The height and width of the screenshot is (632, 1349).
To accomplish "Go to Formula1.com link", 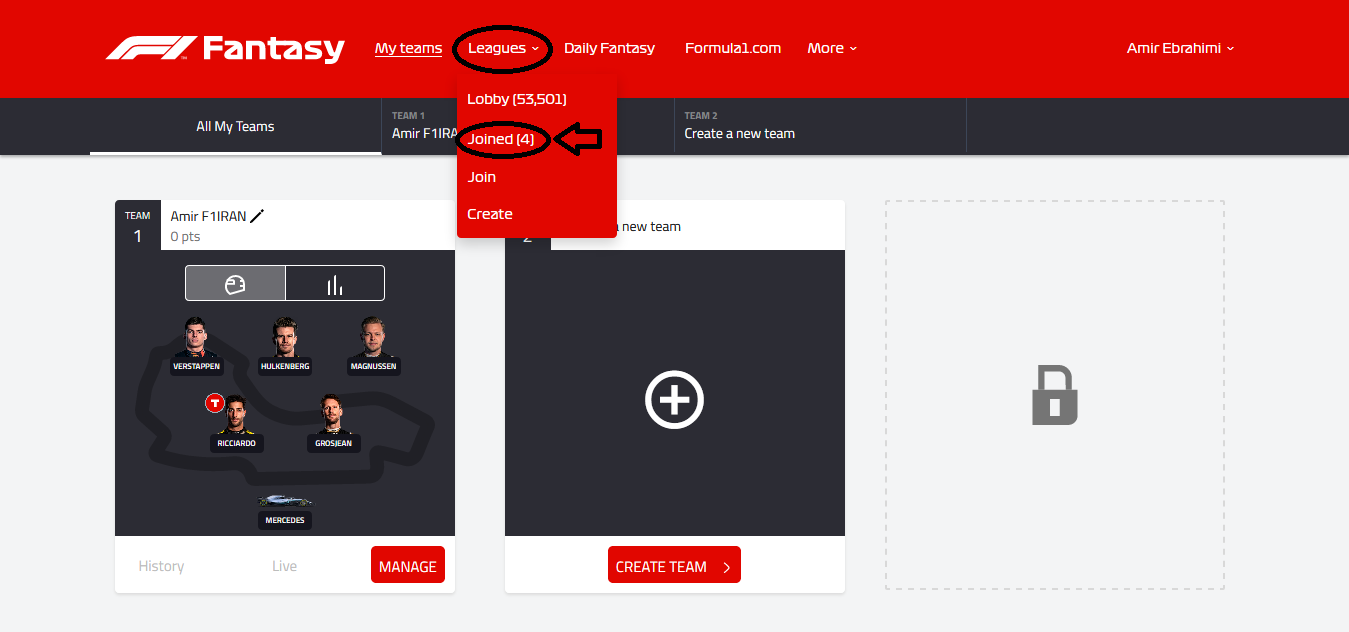I will 733,48.
